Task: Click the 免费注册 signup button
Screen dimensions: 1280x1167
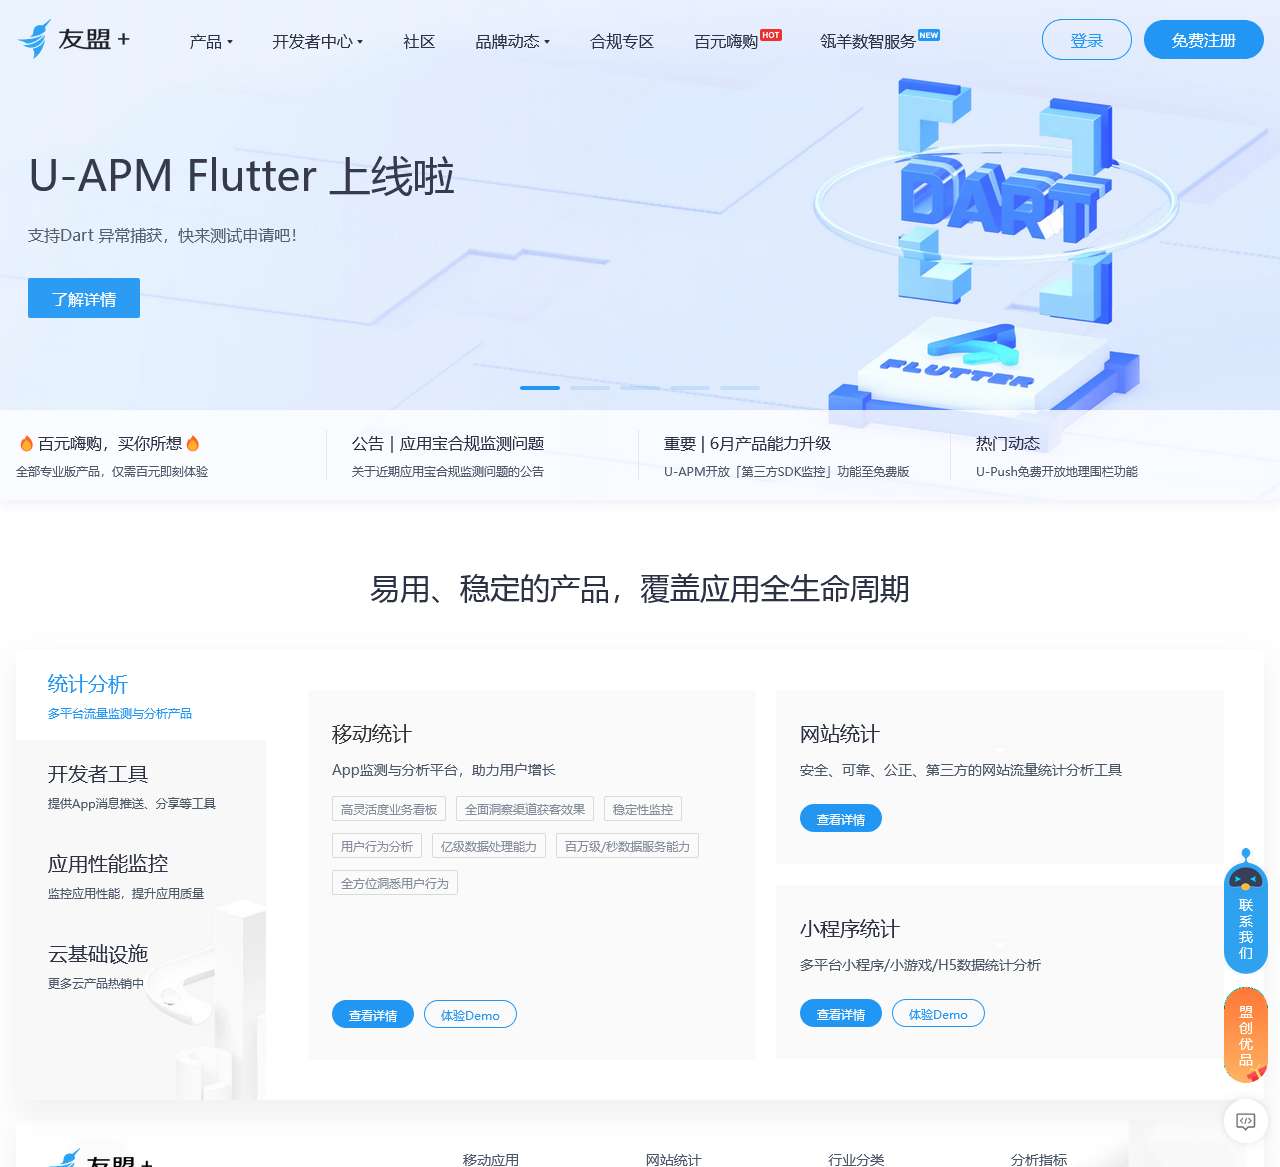Action: [x=1204, y=40]
